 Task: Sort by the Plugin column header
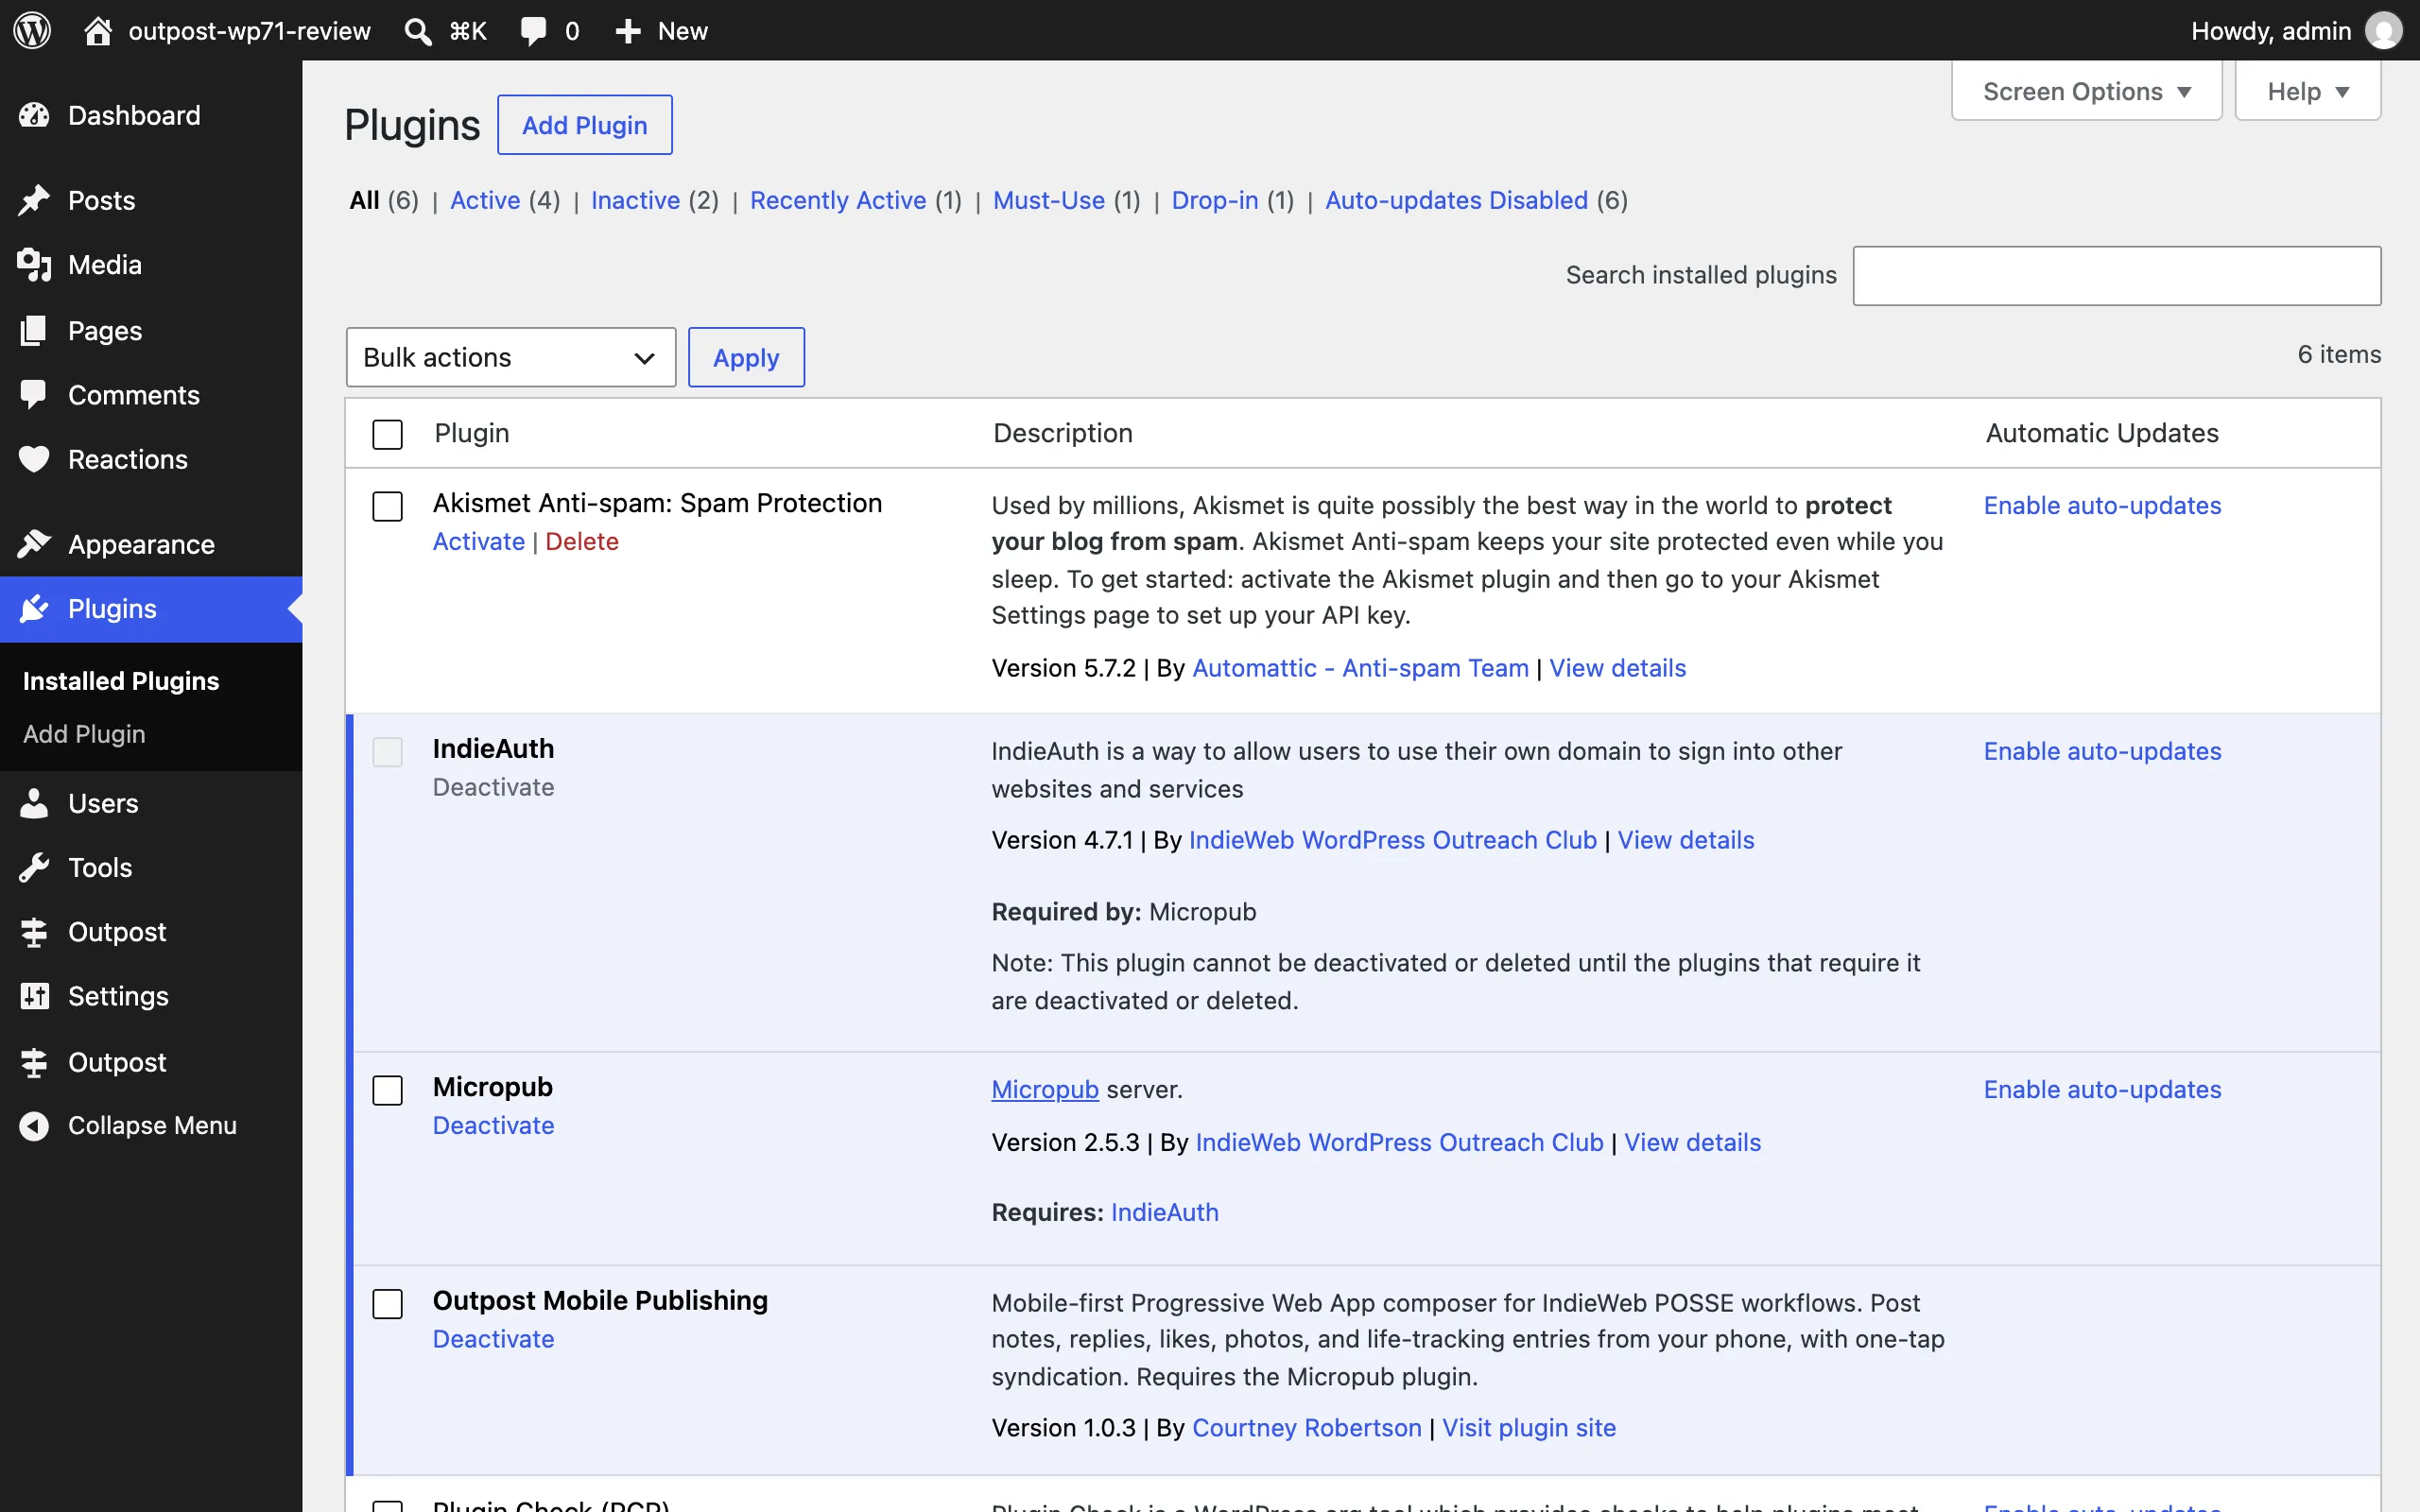[471, 433]
